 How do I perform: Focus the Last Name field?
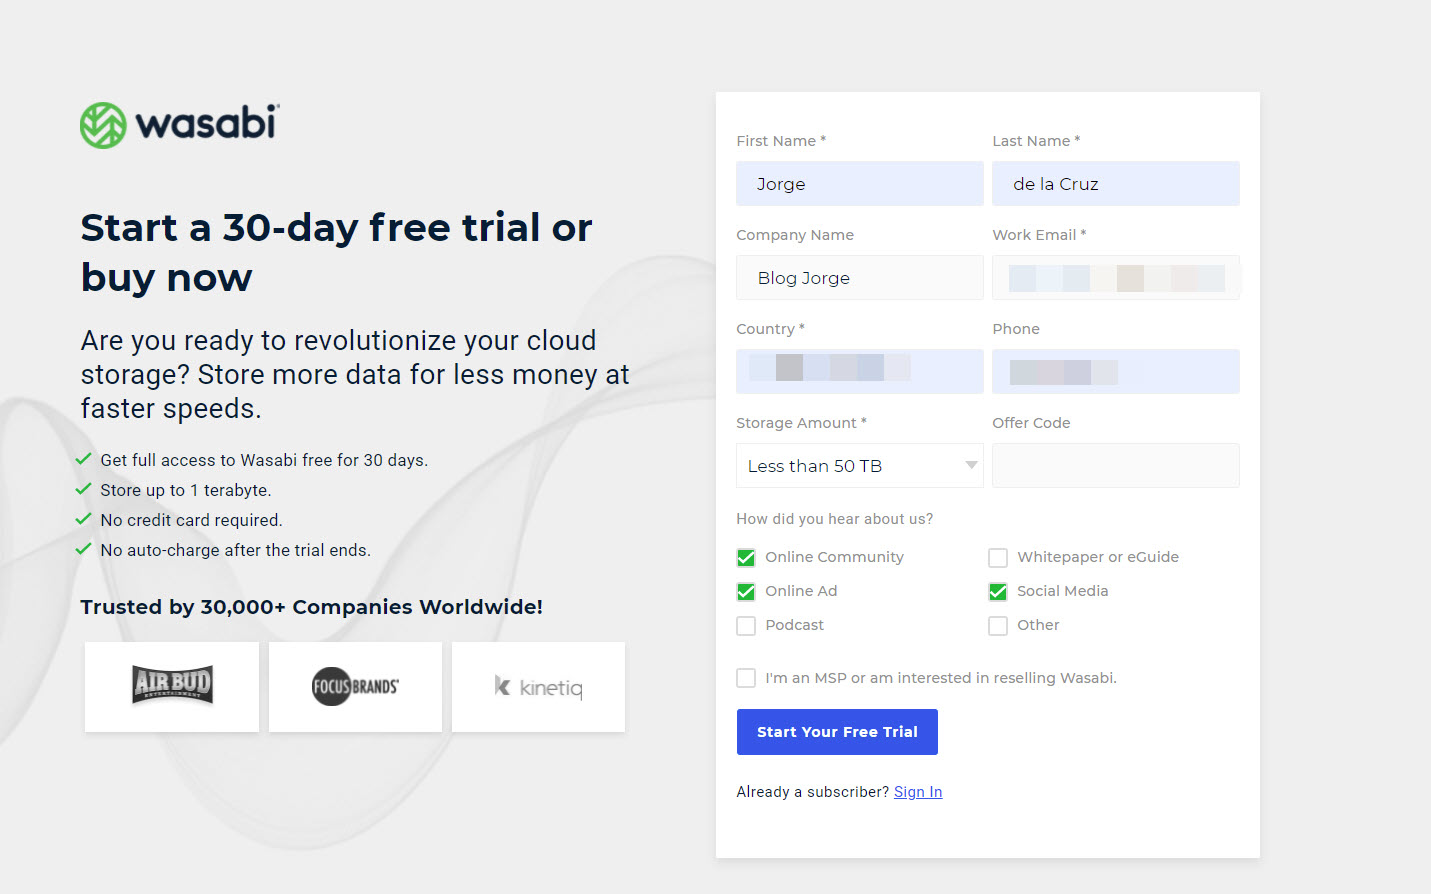(1116, 184)
